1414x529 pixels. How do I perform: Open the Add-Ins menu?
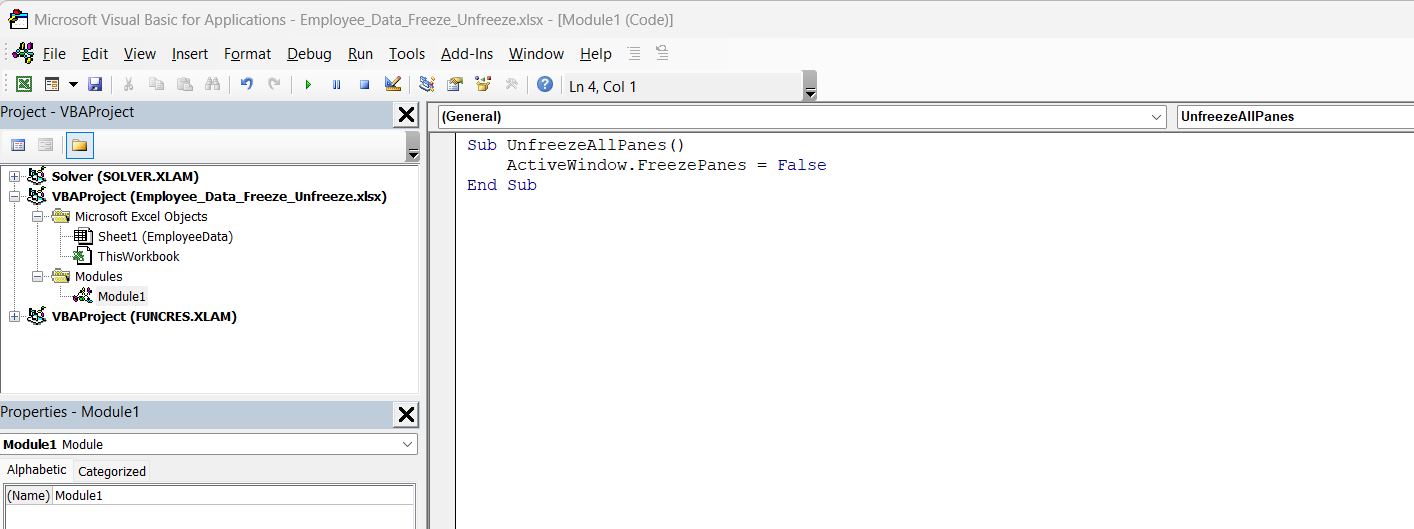pyautogui.click(x=467, y=54)
